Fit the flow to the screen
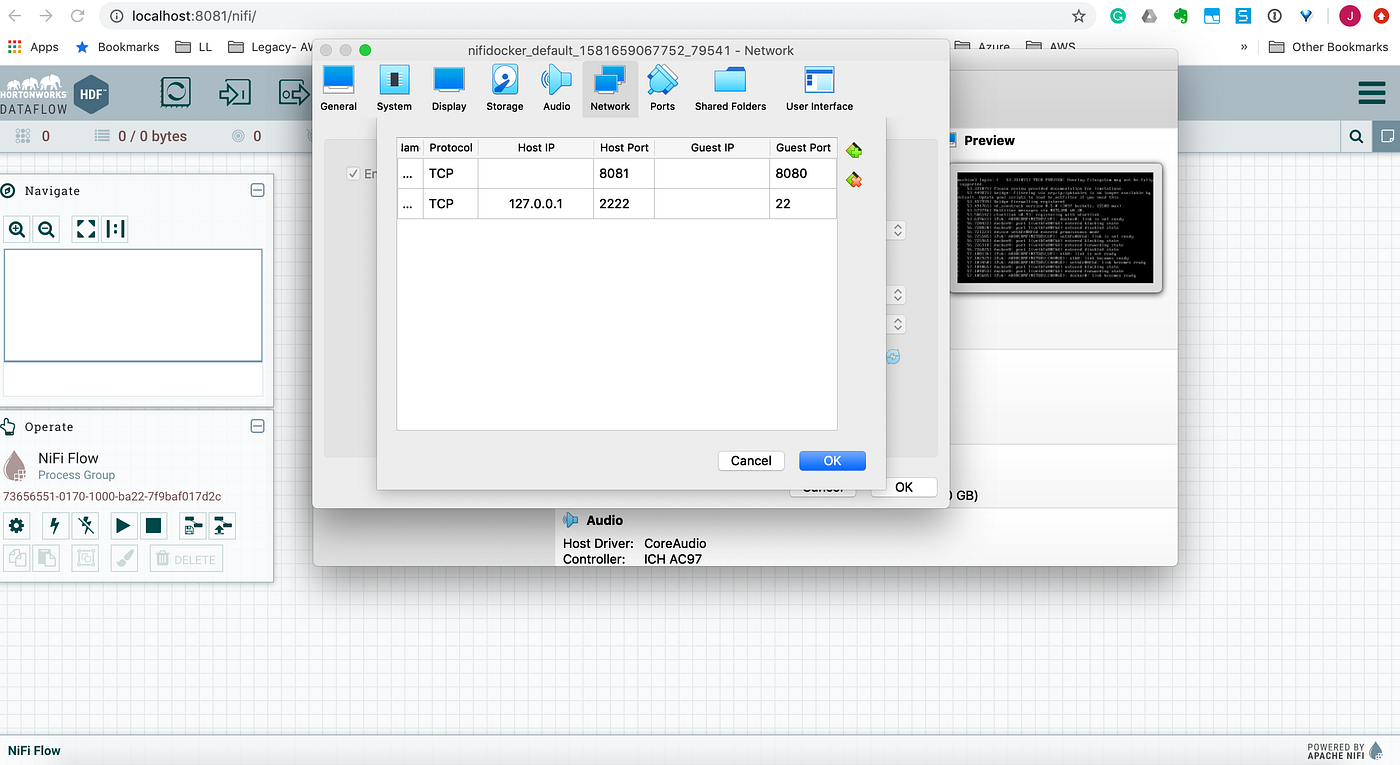Screen dimensions: 1400x765 coord(86,229)
